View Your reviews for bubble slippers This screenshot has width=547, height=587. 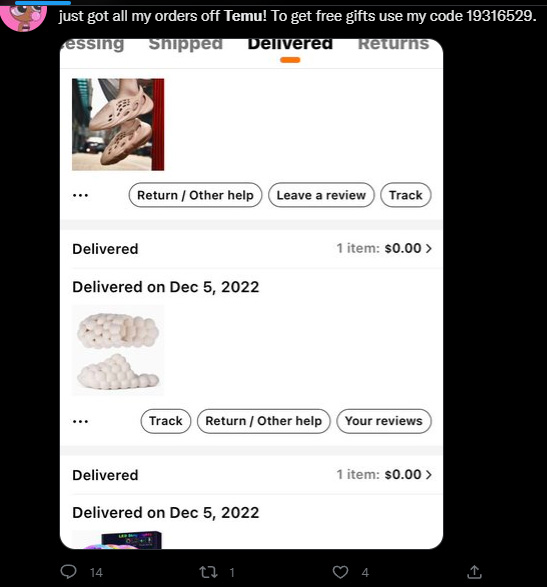384,421
